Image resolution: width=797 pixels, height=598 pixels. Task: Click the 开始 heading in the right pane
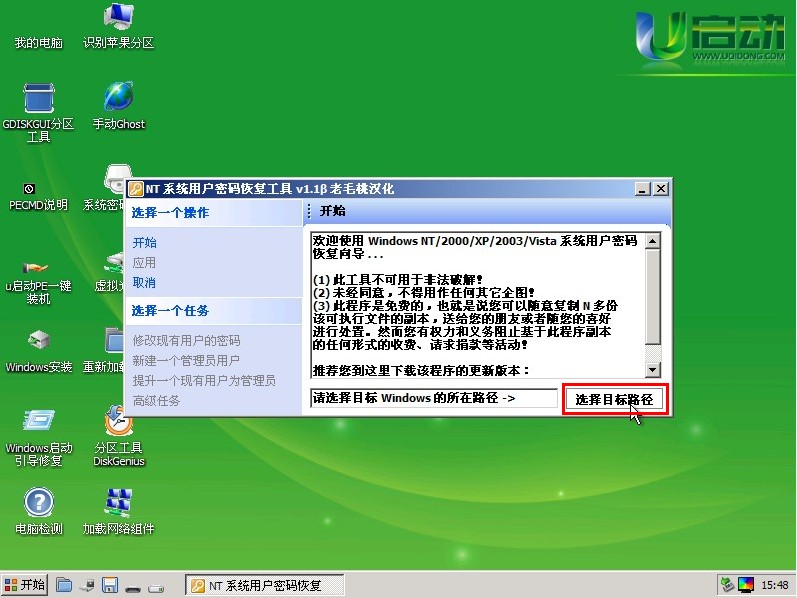click(x=332, y=211)
